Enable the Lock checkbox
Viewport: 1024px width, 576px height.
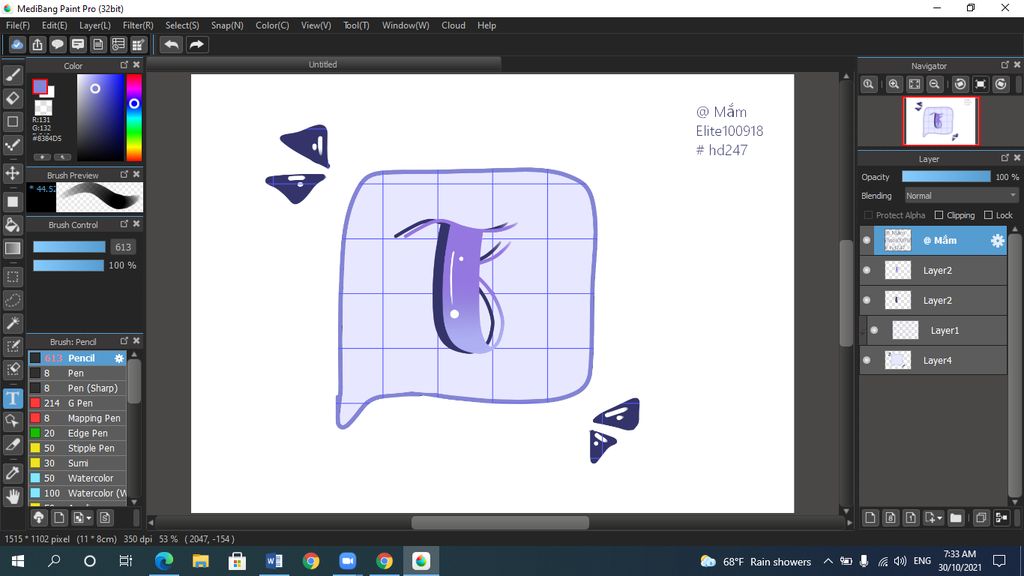988,215
